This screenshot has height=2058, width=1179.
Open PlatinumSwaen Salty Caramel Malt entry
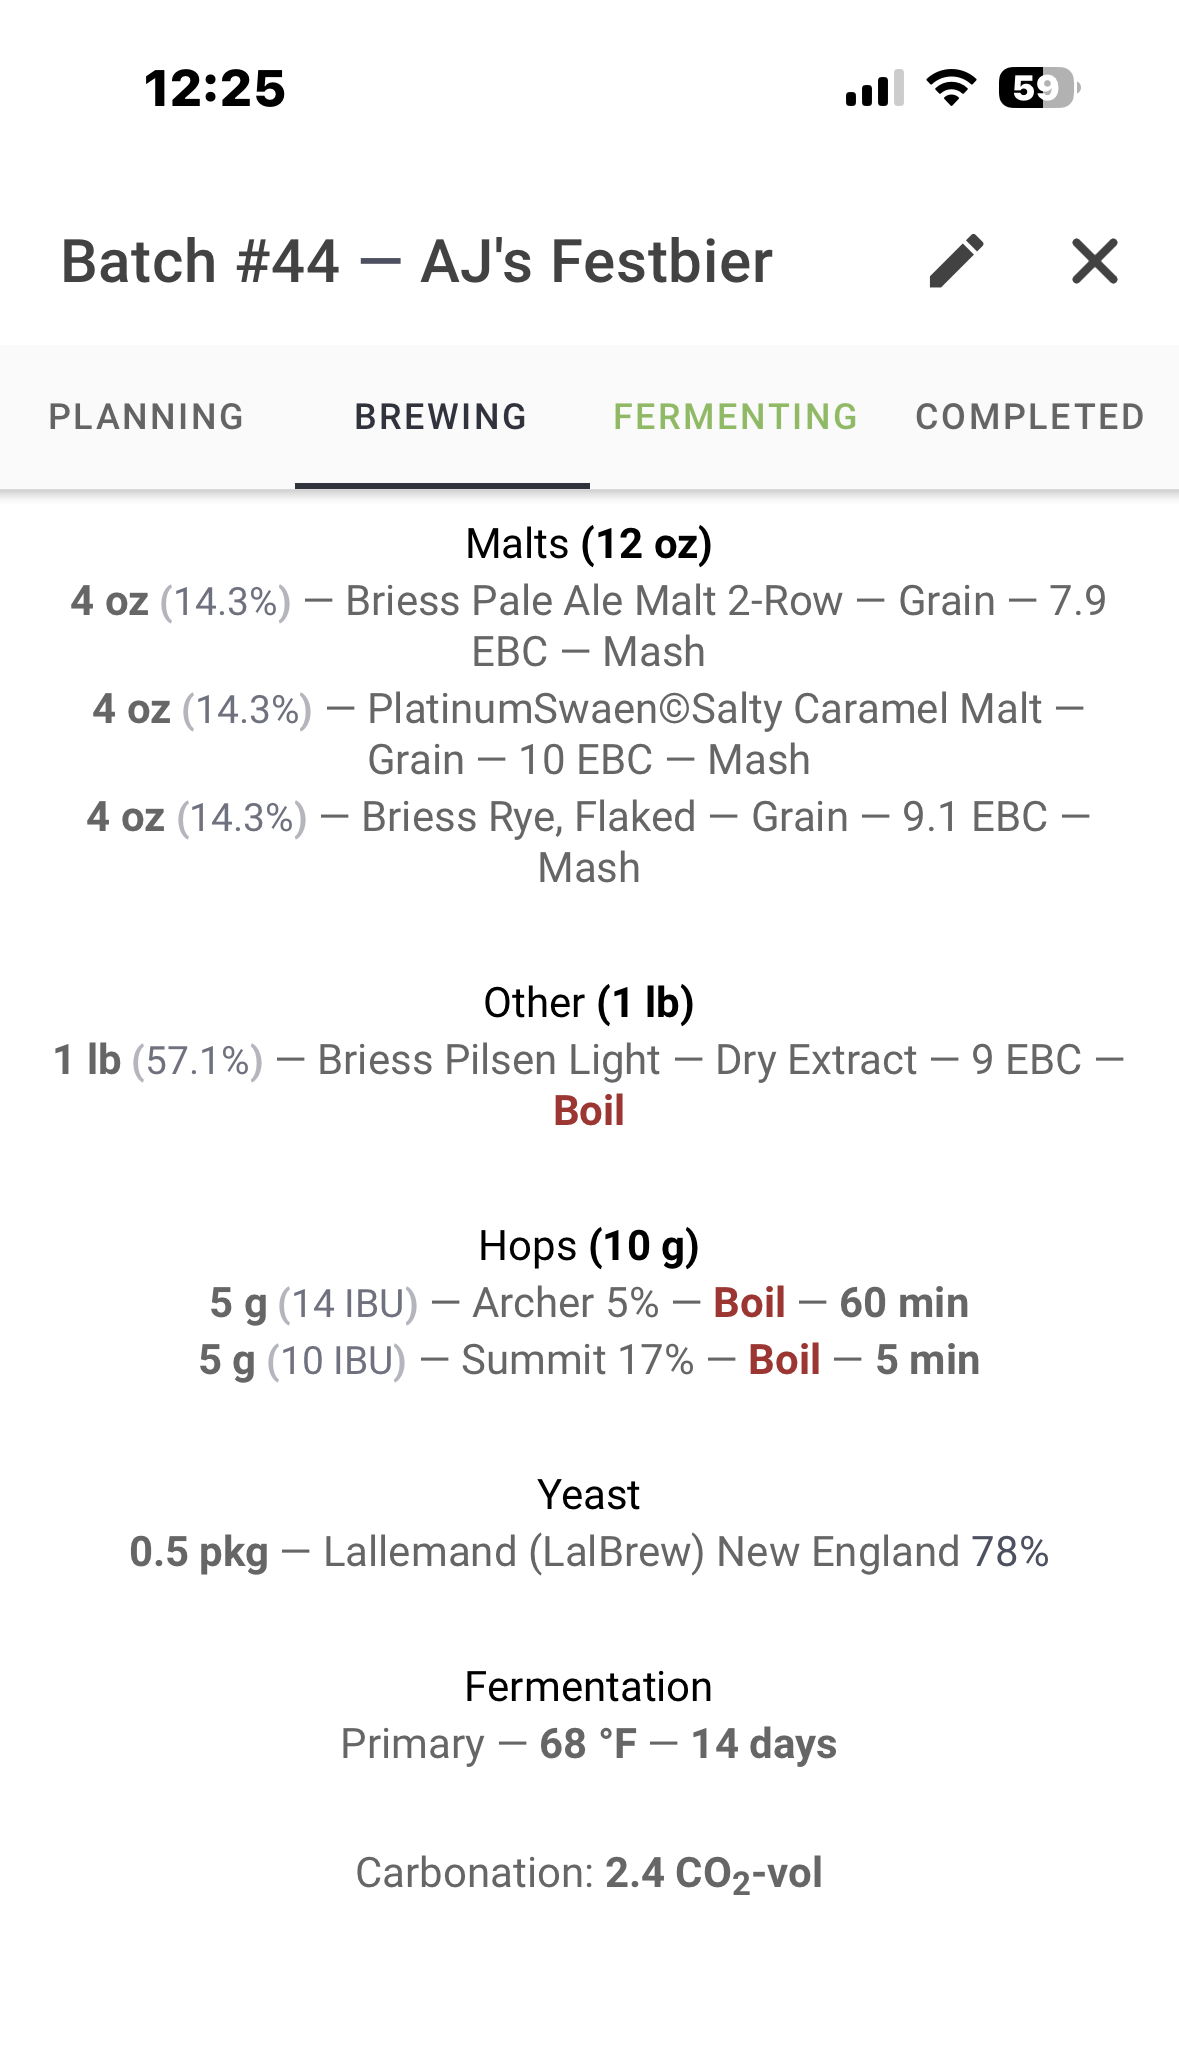tap(589, 734)
